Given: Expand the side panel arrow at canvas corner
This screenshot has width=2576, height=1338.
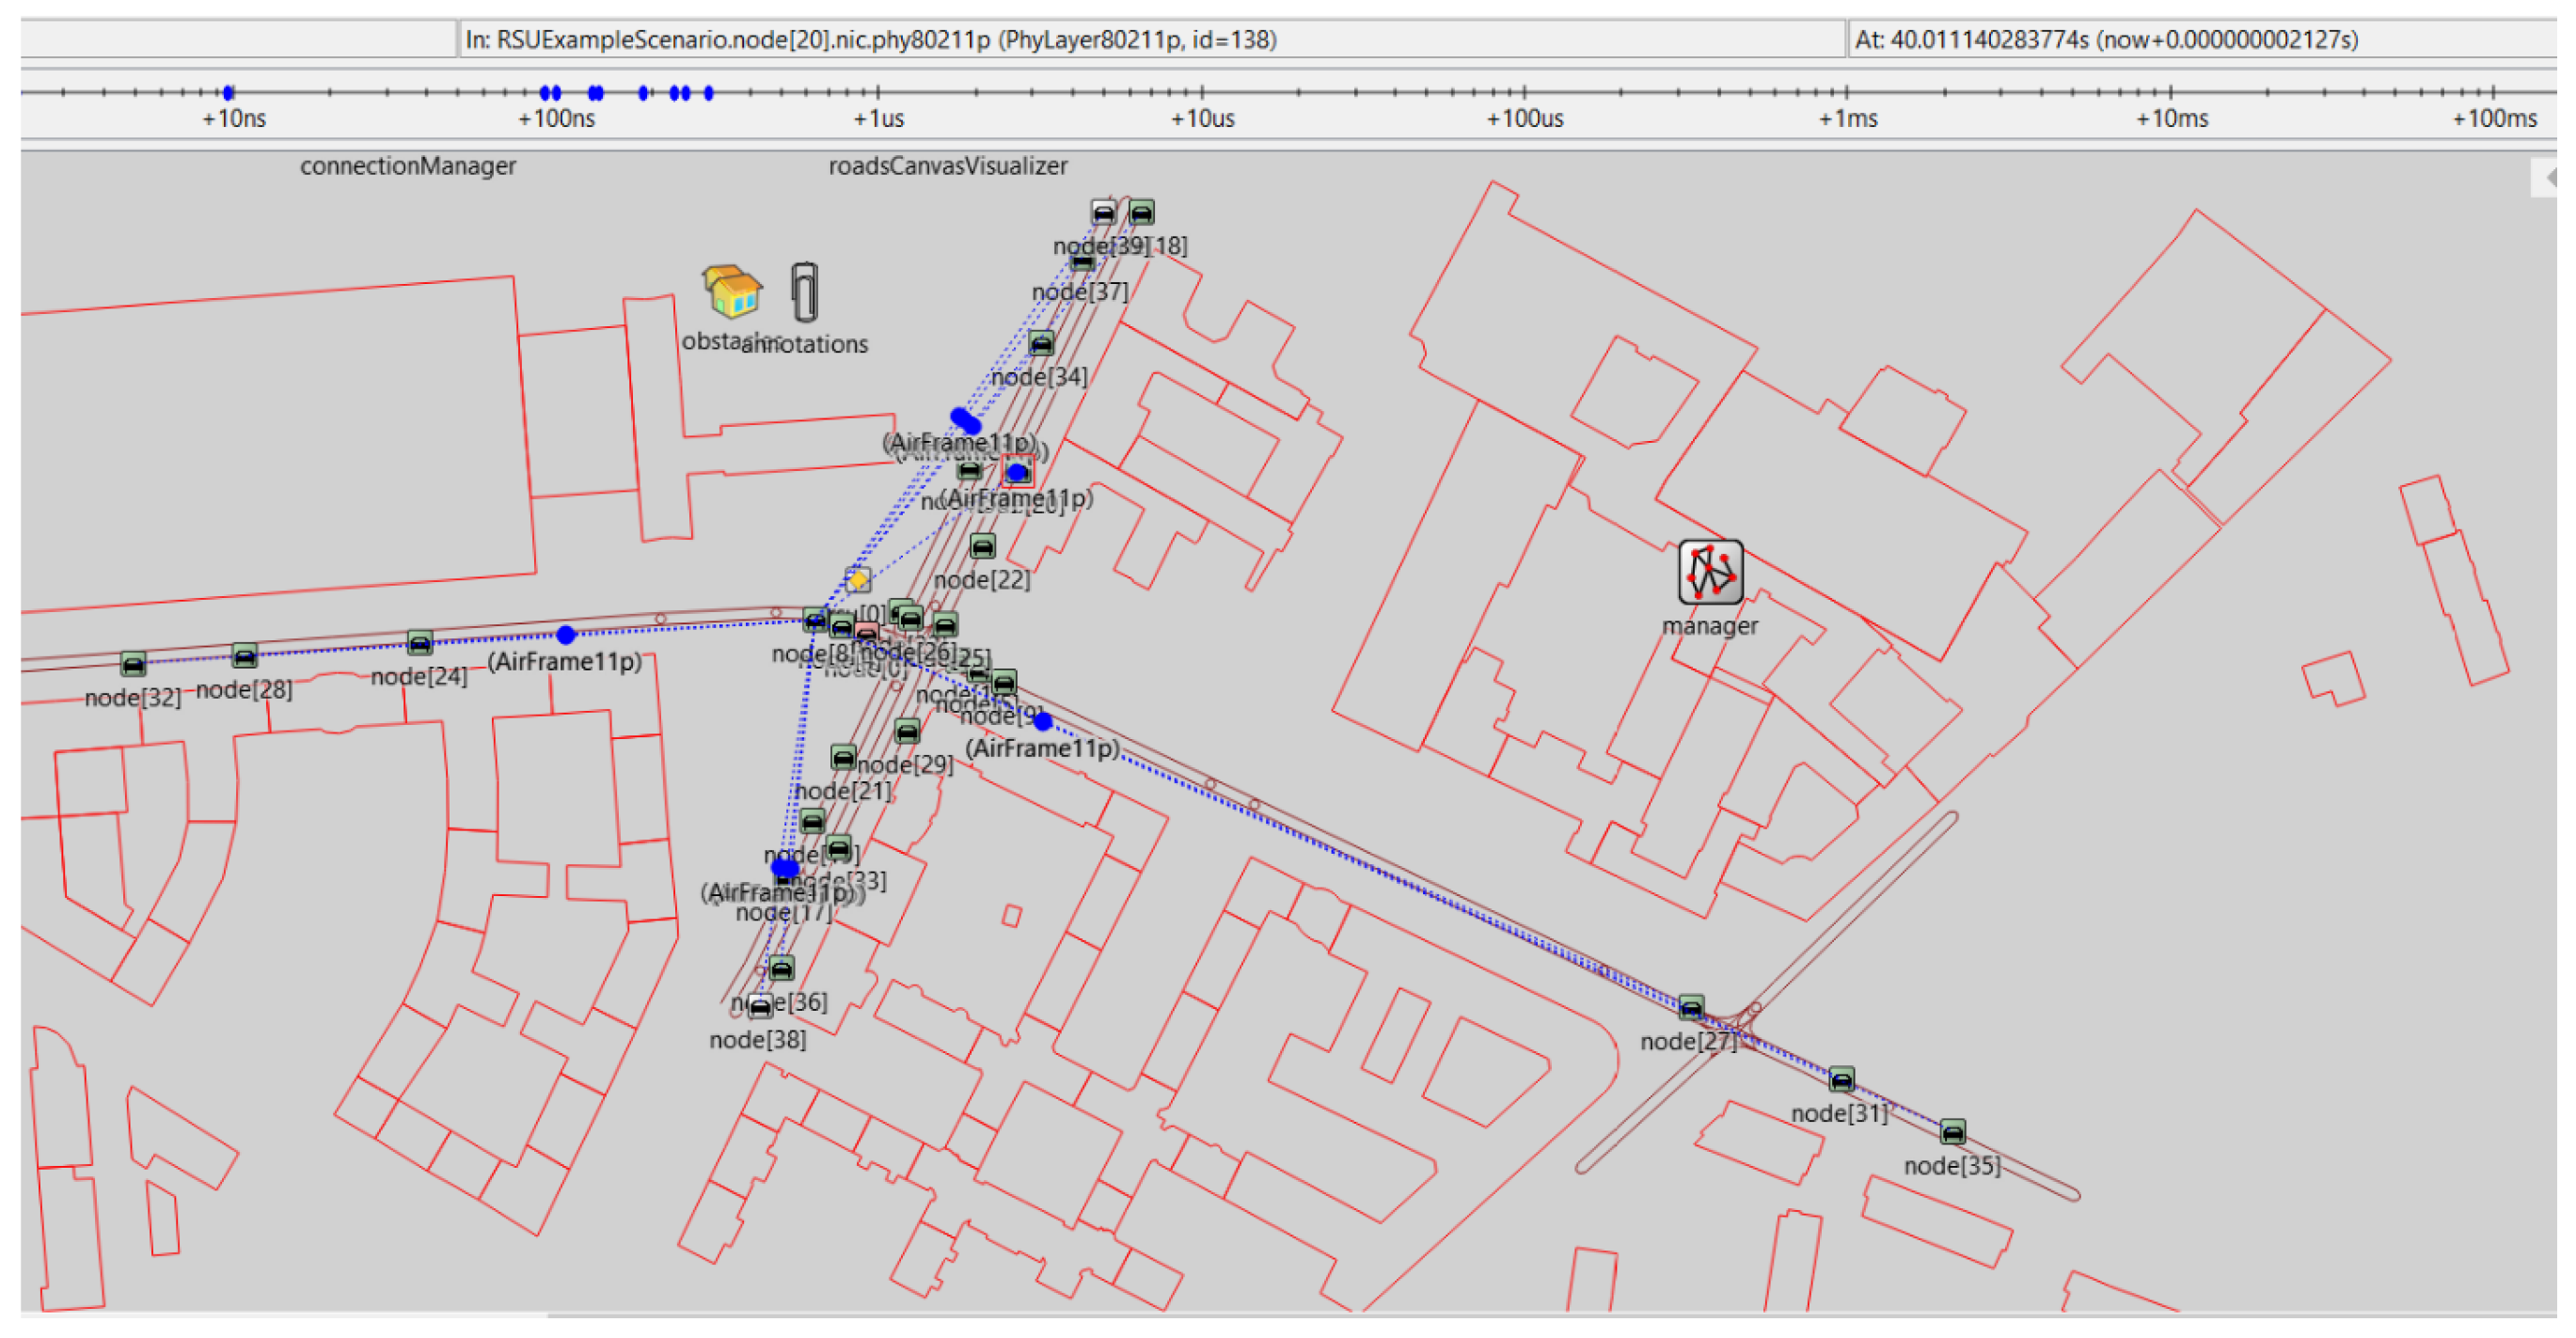Looking at the screenshot, I should coord(2550,178).
